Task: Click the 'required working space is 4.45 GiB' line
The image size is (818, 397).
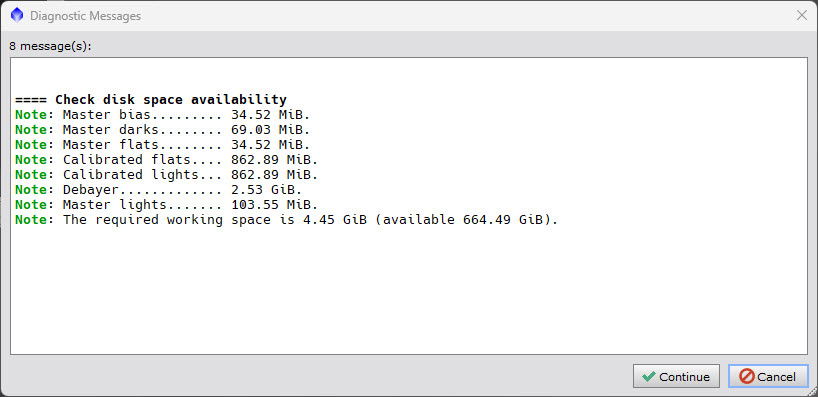Action: tap(286, 220)
